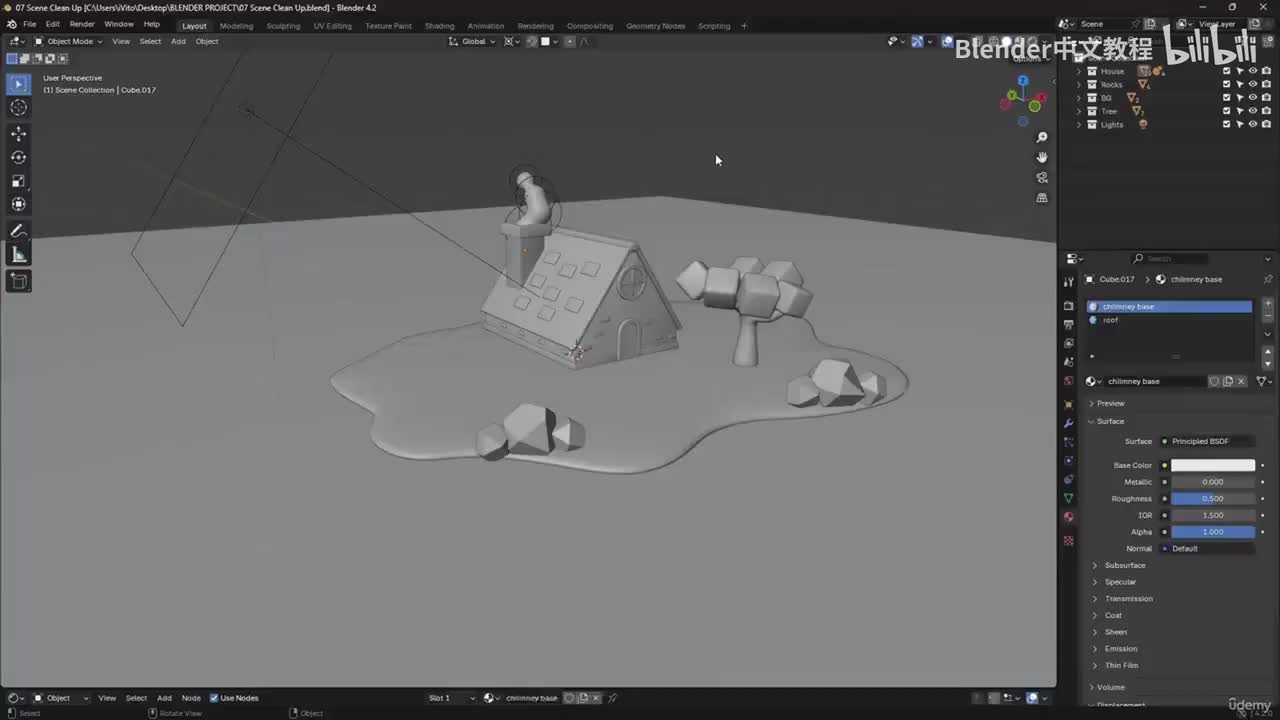The image size is (1280, 720).
Task: Select the Annotate pencil tool
Action: tap(18, 231)
